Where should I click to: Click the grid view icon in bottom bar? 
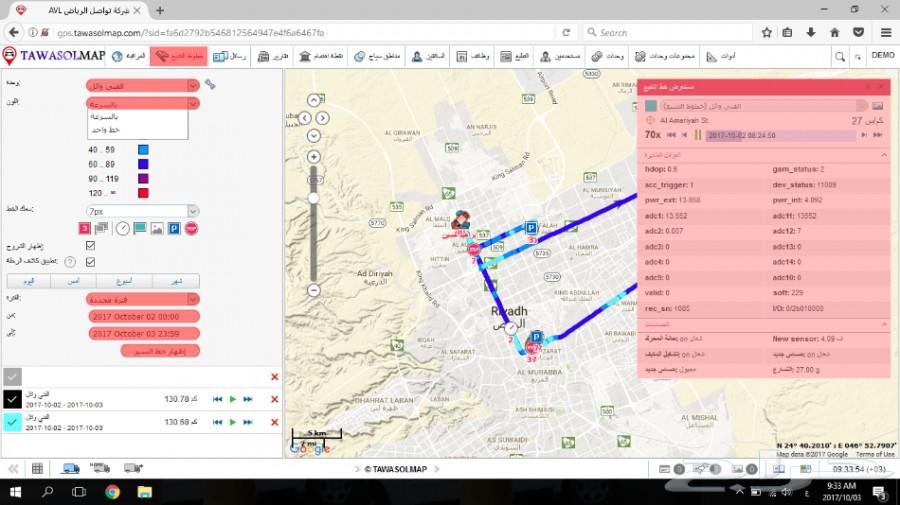37,469
